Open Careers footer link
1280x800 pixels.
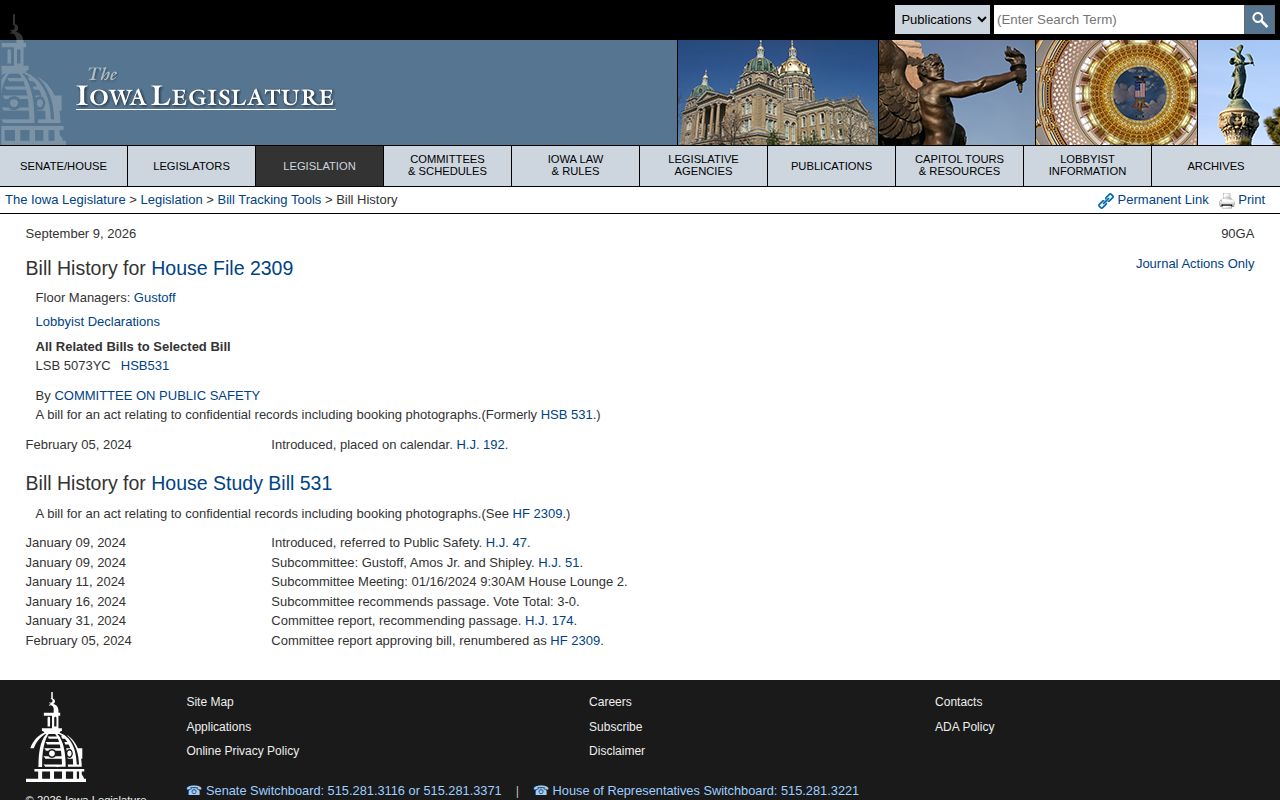pyautogui.click(x=610, y=702)
